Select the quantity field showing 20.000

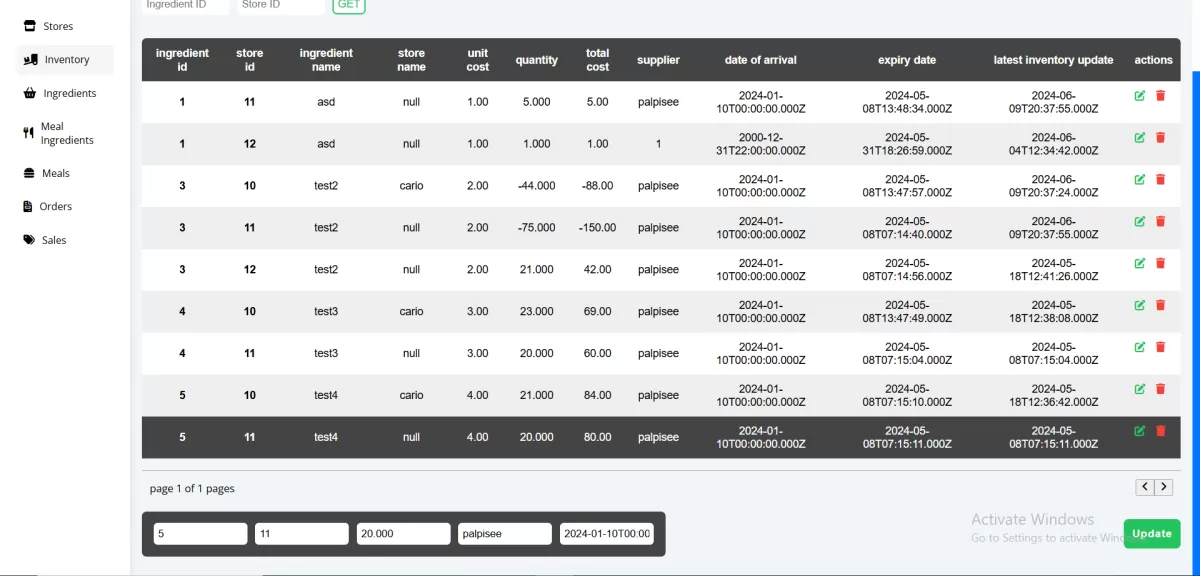(403, 534)
